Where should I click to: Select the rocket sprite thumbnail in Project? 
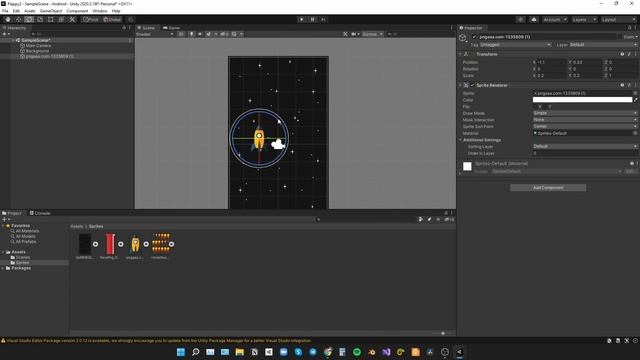[x=135, y=244]
